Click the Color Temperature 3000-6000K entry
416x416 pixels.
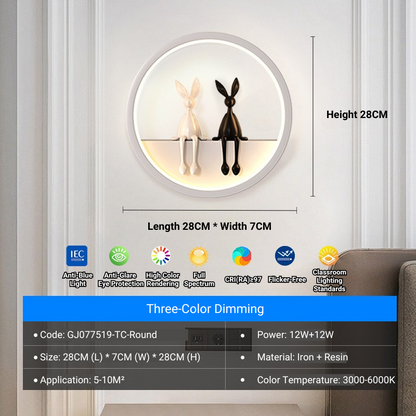(x=326, y=380)
